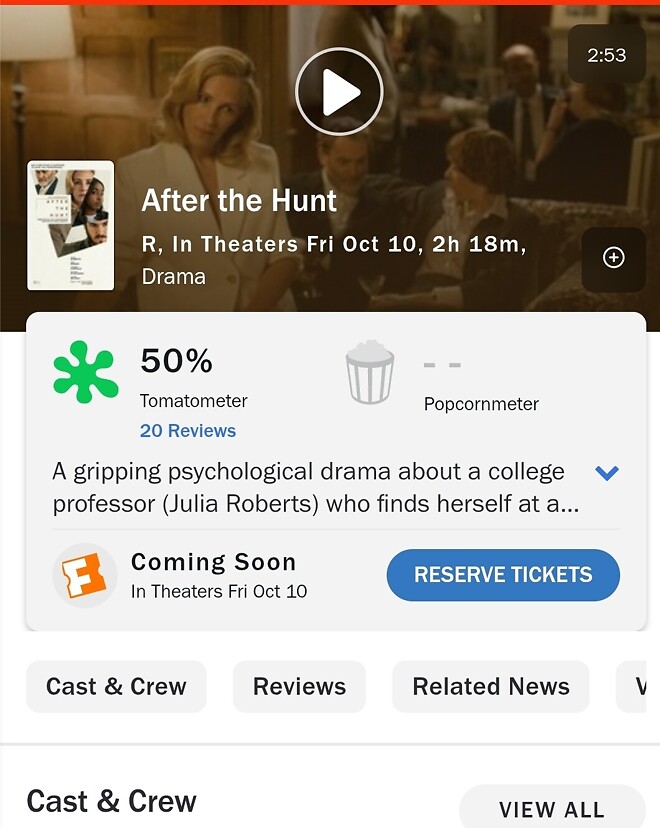The width and height of the screenshot is (660, 828).
Task: Click the Coming Soon showtime text
Action: point(213,562)
